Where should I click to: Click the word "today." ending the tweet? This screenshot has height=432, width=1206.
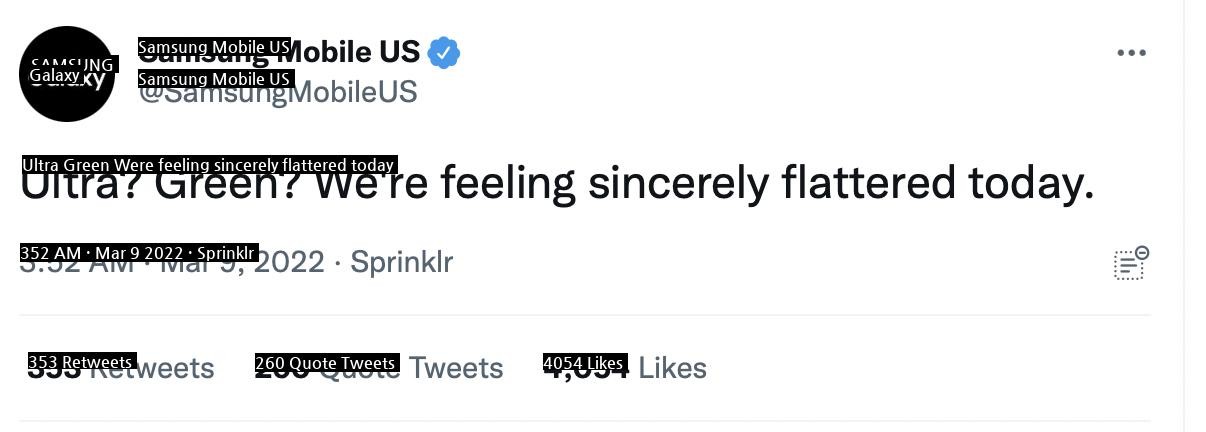1031,185
